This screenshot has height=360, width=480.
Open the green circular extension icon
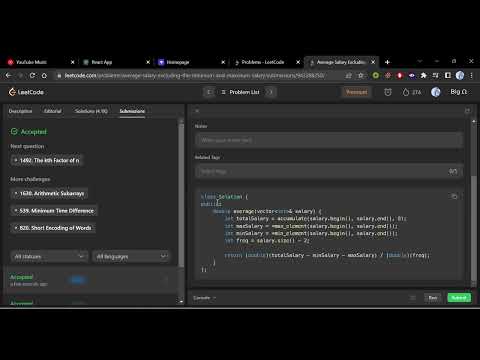point(376,76)
